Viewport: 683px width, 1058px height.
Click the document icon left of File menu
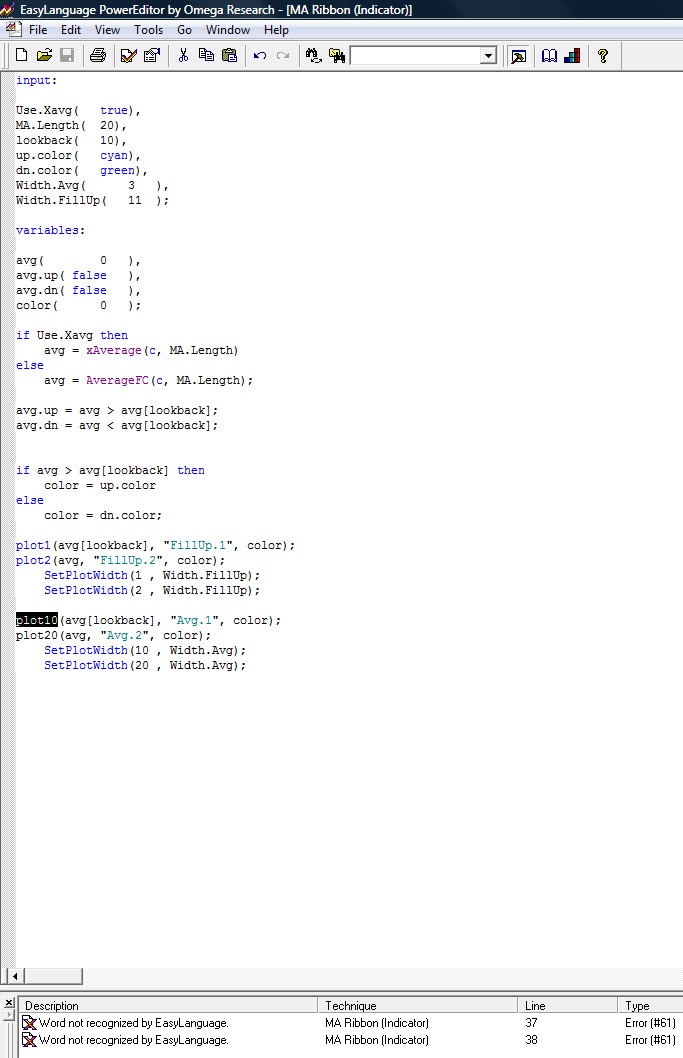point(13,29)
